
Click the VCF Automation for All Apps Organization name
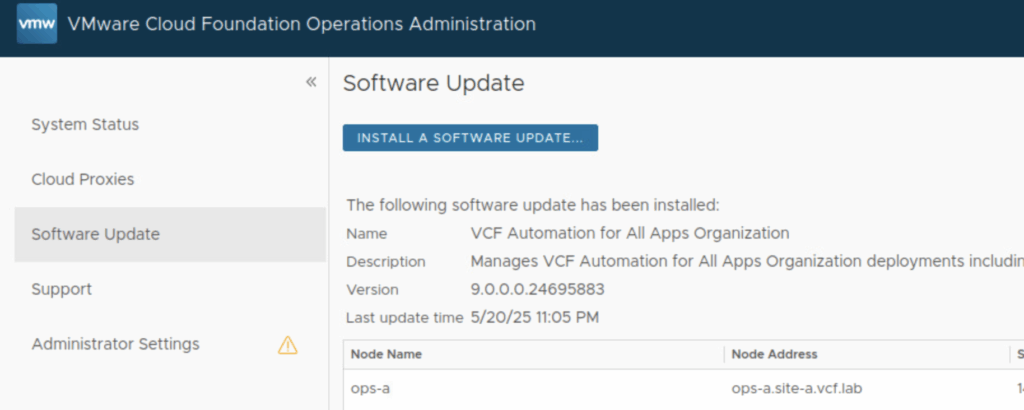coord(629,234)
